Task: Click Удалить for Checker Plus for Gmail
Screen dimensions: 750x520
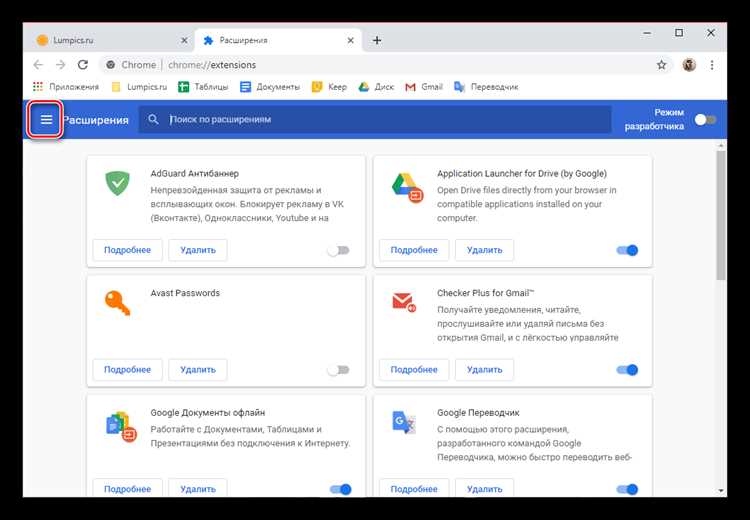Action: click(484, 370)
